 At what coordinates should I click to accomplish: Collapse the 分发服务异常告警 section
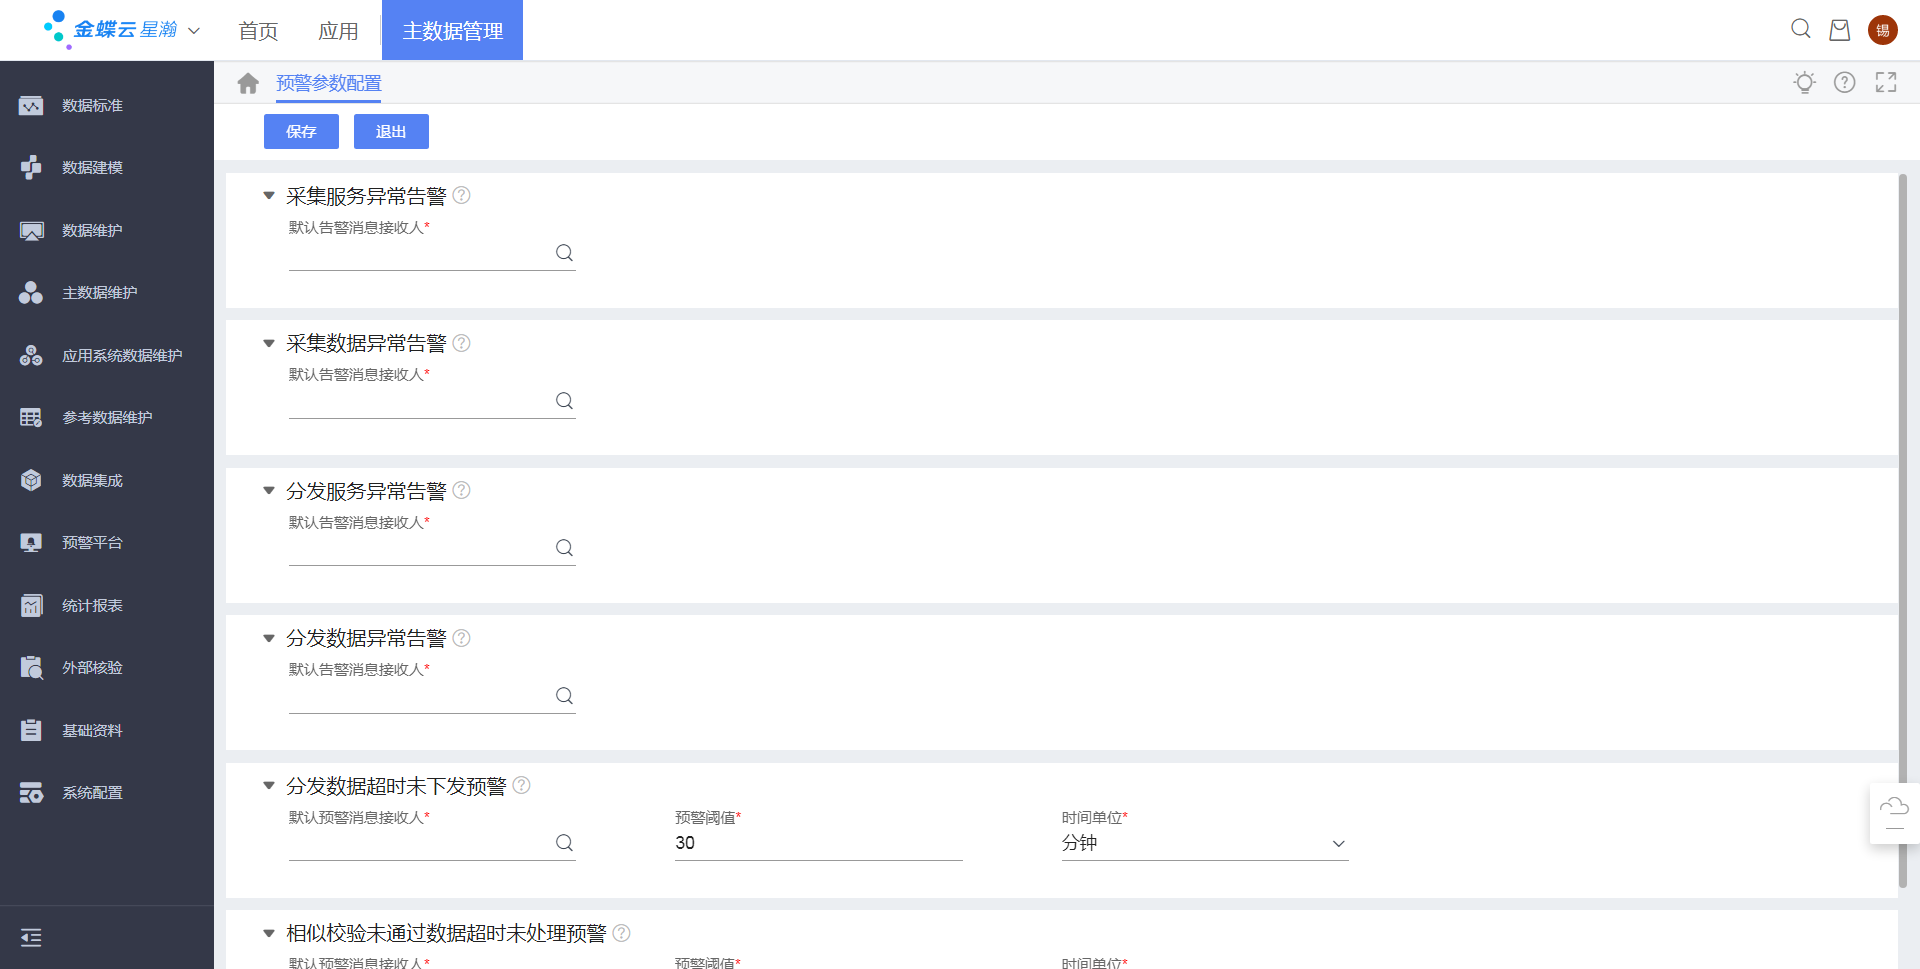pos(268,491)
